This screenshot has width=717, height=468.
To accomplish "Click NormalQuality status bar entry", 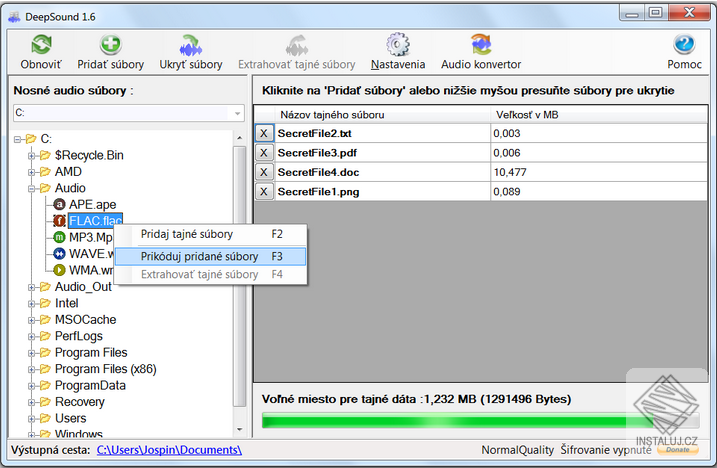I will [x=517, y=450].
